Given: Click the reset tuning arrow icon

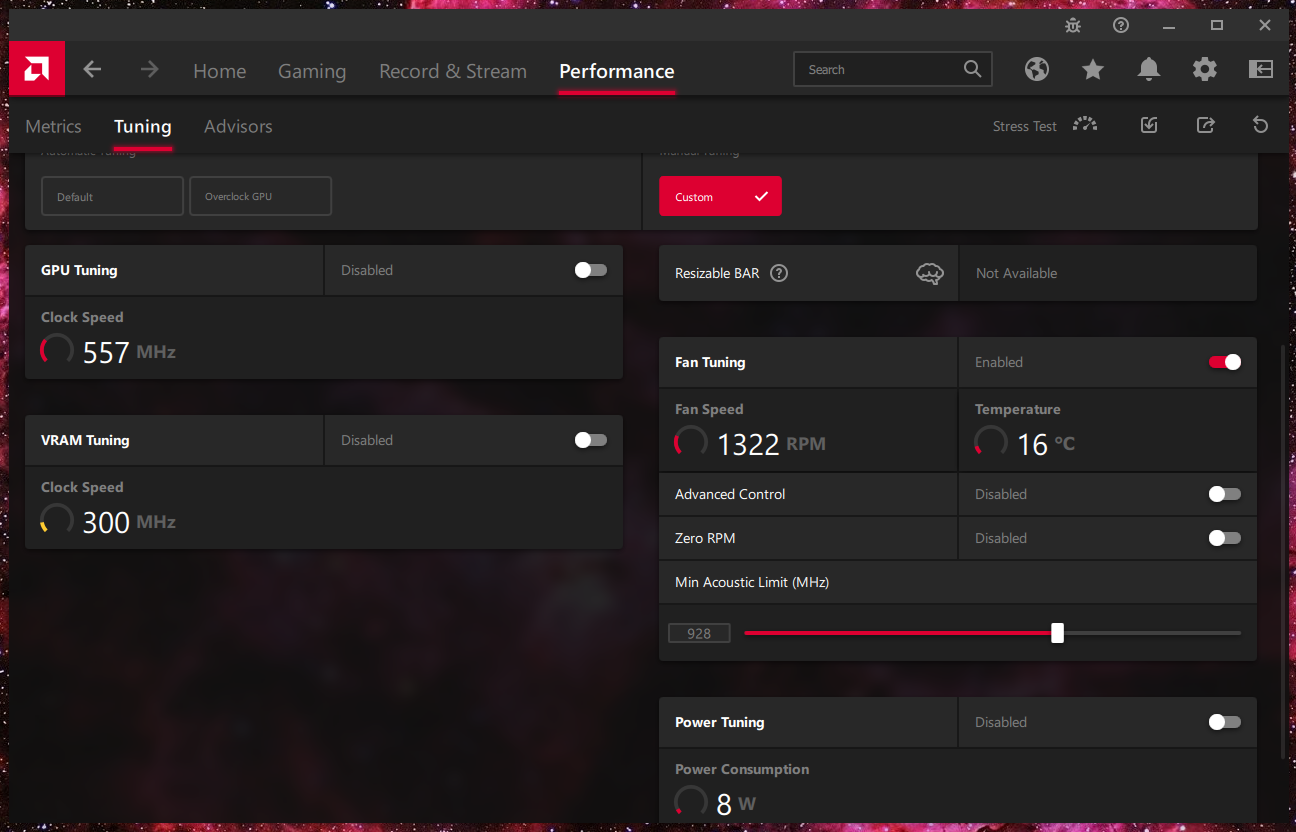Looking at the screenshot, I should pos(1260,125).
